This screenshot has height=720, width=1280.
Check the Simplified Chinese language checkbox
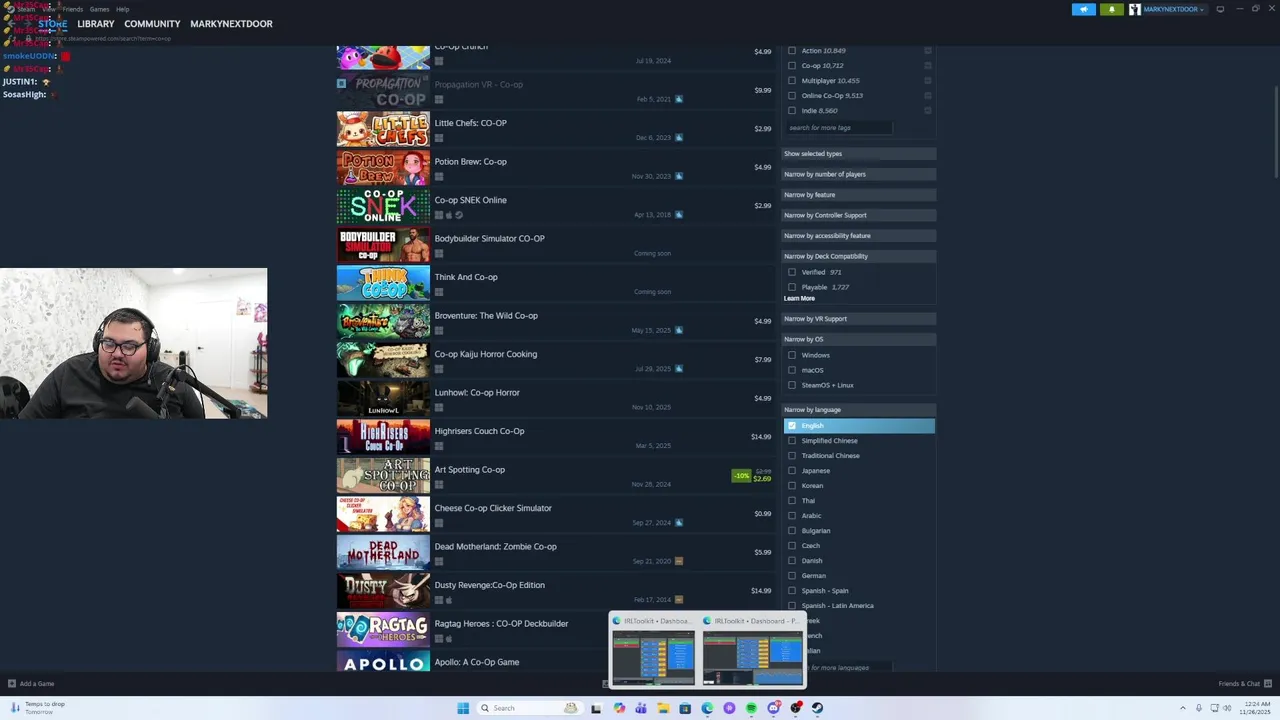(x=792, y=441)
